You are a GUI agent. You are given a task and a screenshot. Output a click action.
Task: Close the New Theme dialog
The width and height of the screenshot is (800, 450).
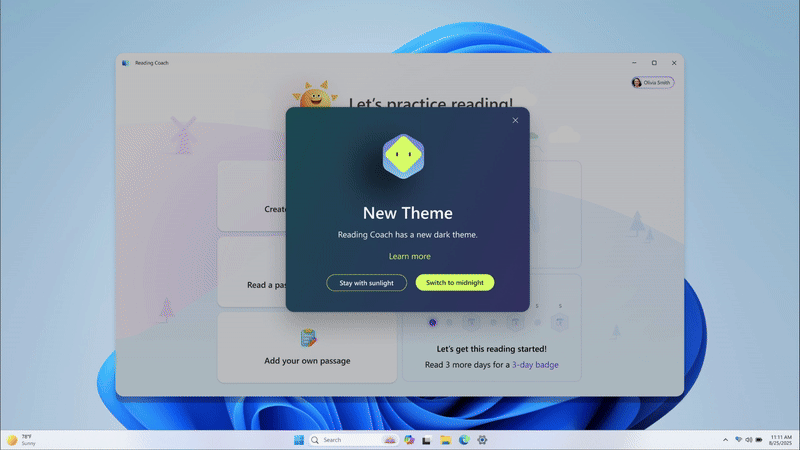[515, 120]
